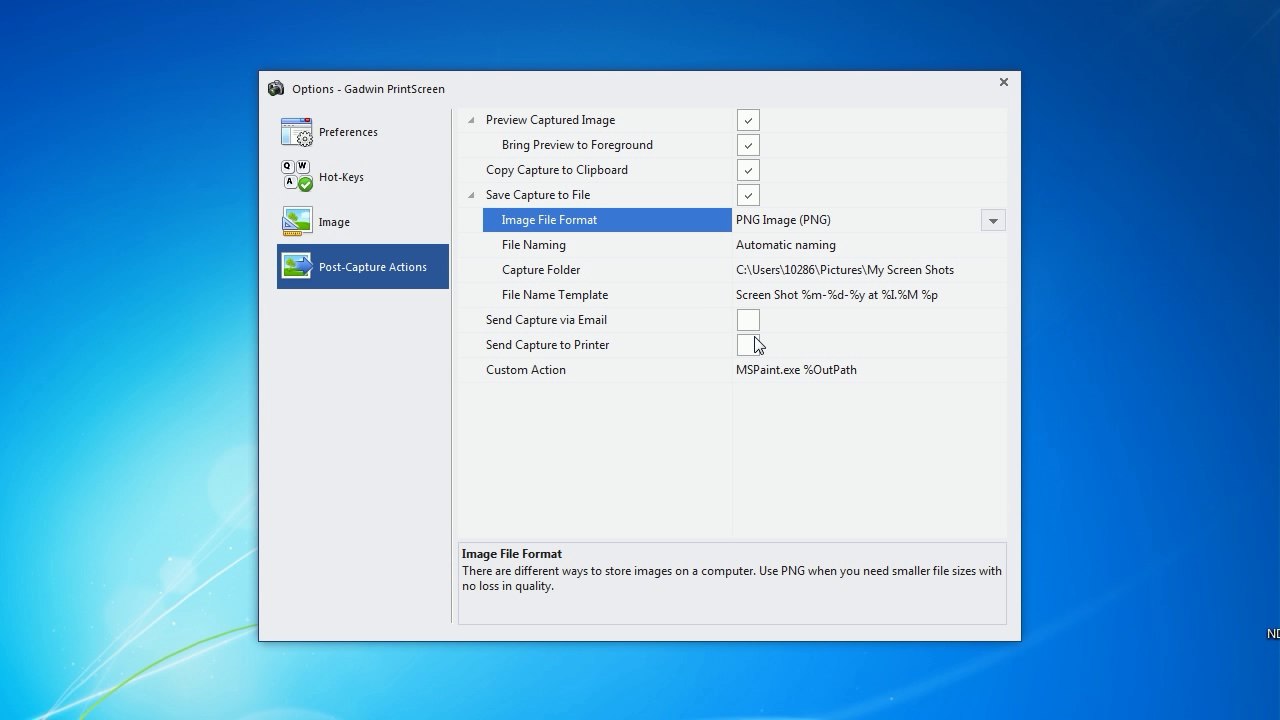This screenshot has width=1280, height=720.
Task: Close the Options dialog window
Action: click(1004, 83)
